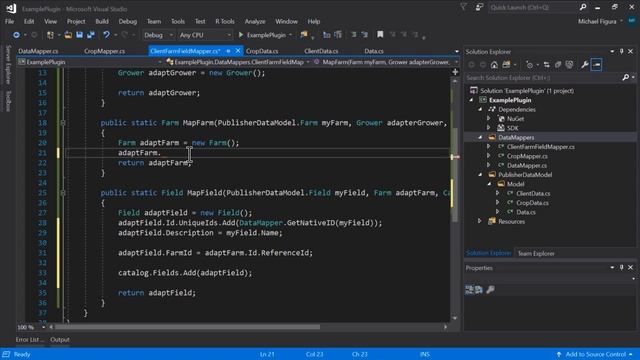This screenshot has width=640, height=360.
Task: Collapse the MapFarm method in editor
Action: pos(63,122)
